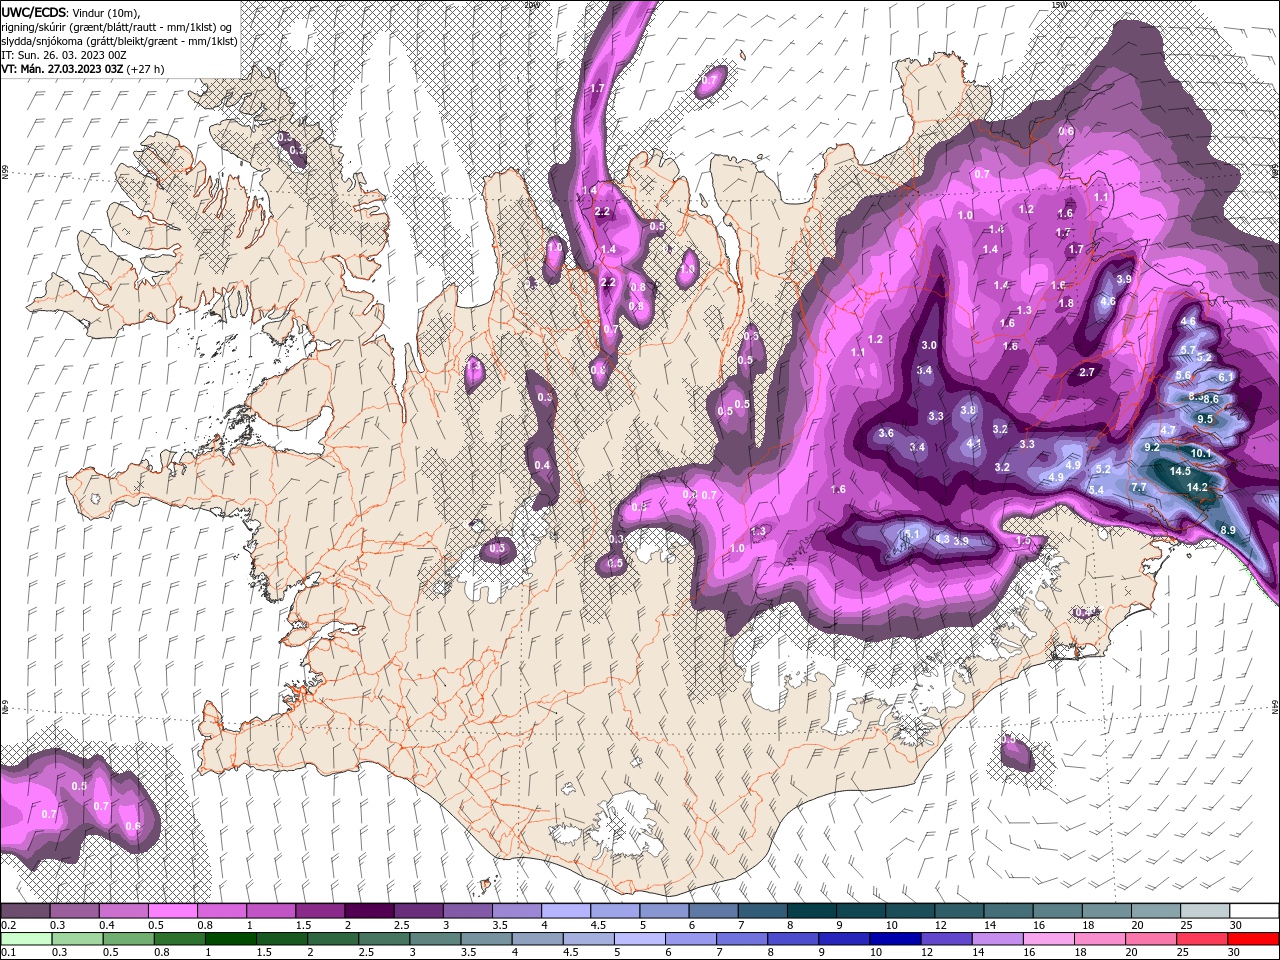Click the '0.1' label on the rain legend
This screenshot has height=960, width=1280.
coord(7,953)
